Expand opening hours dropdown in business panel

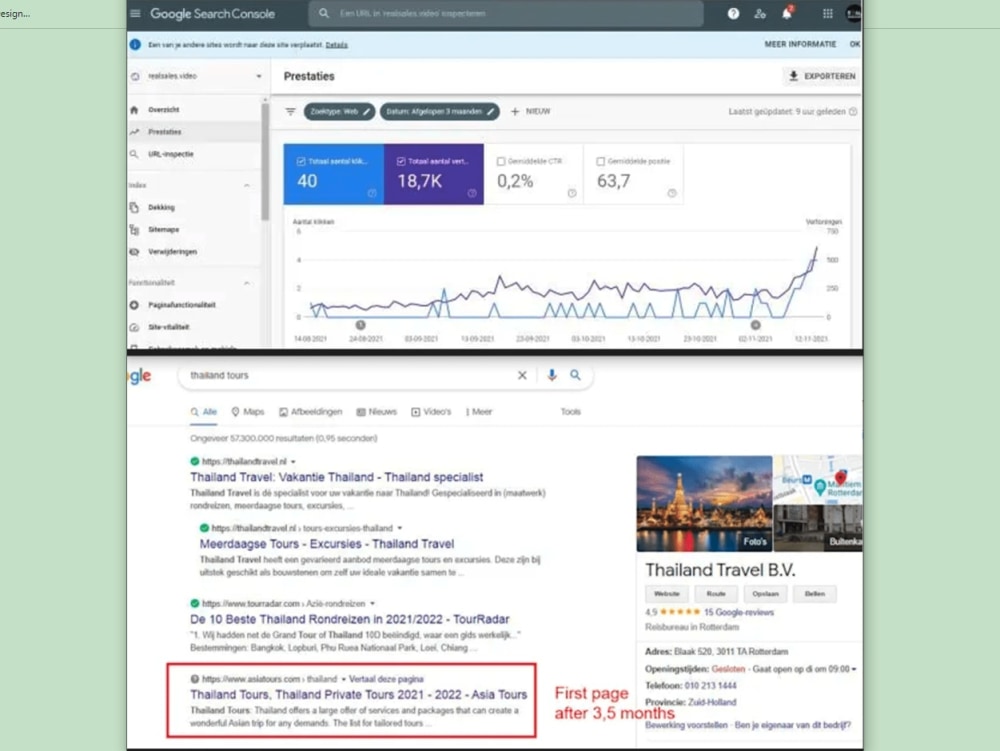pos(854,669)
